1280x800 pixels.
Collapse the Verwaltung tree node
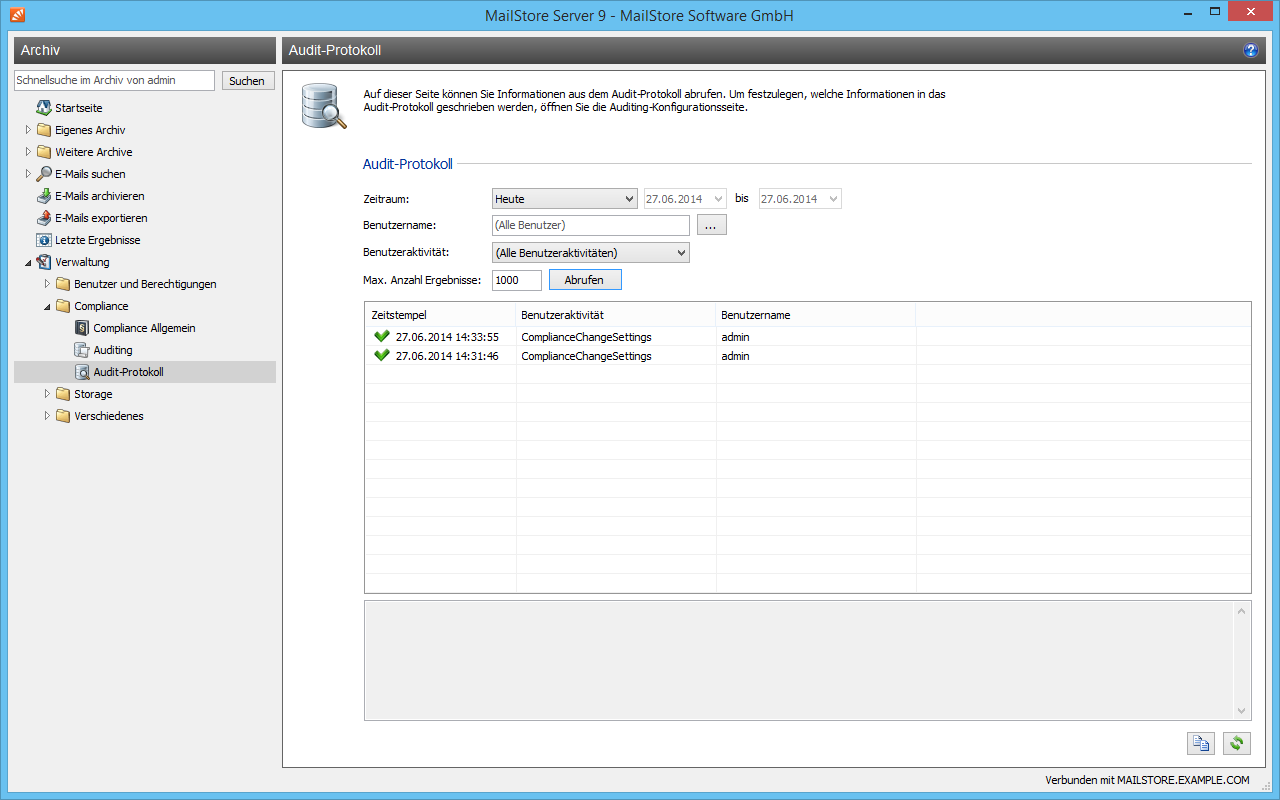point(29,262)
